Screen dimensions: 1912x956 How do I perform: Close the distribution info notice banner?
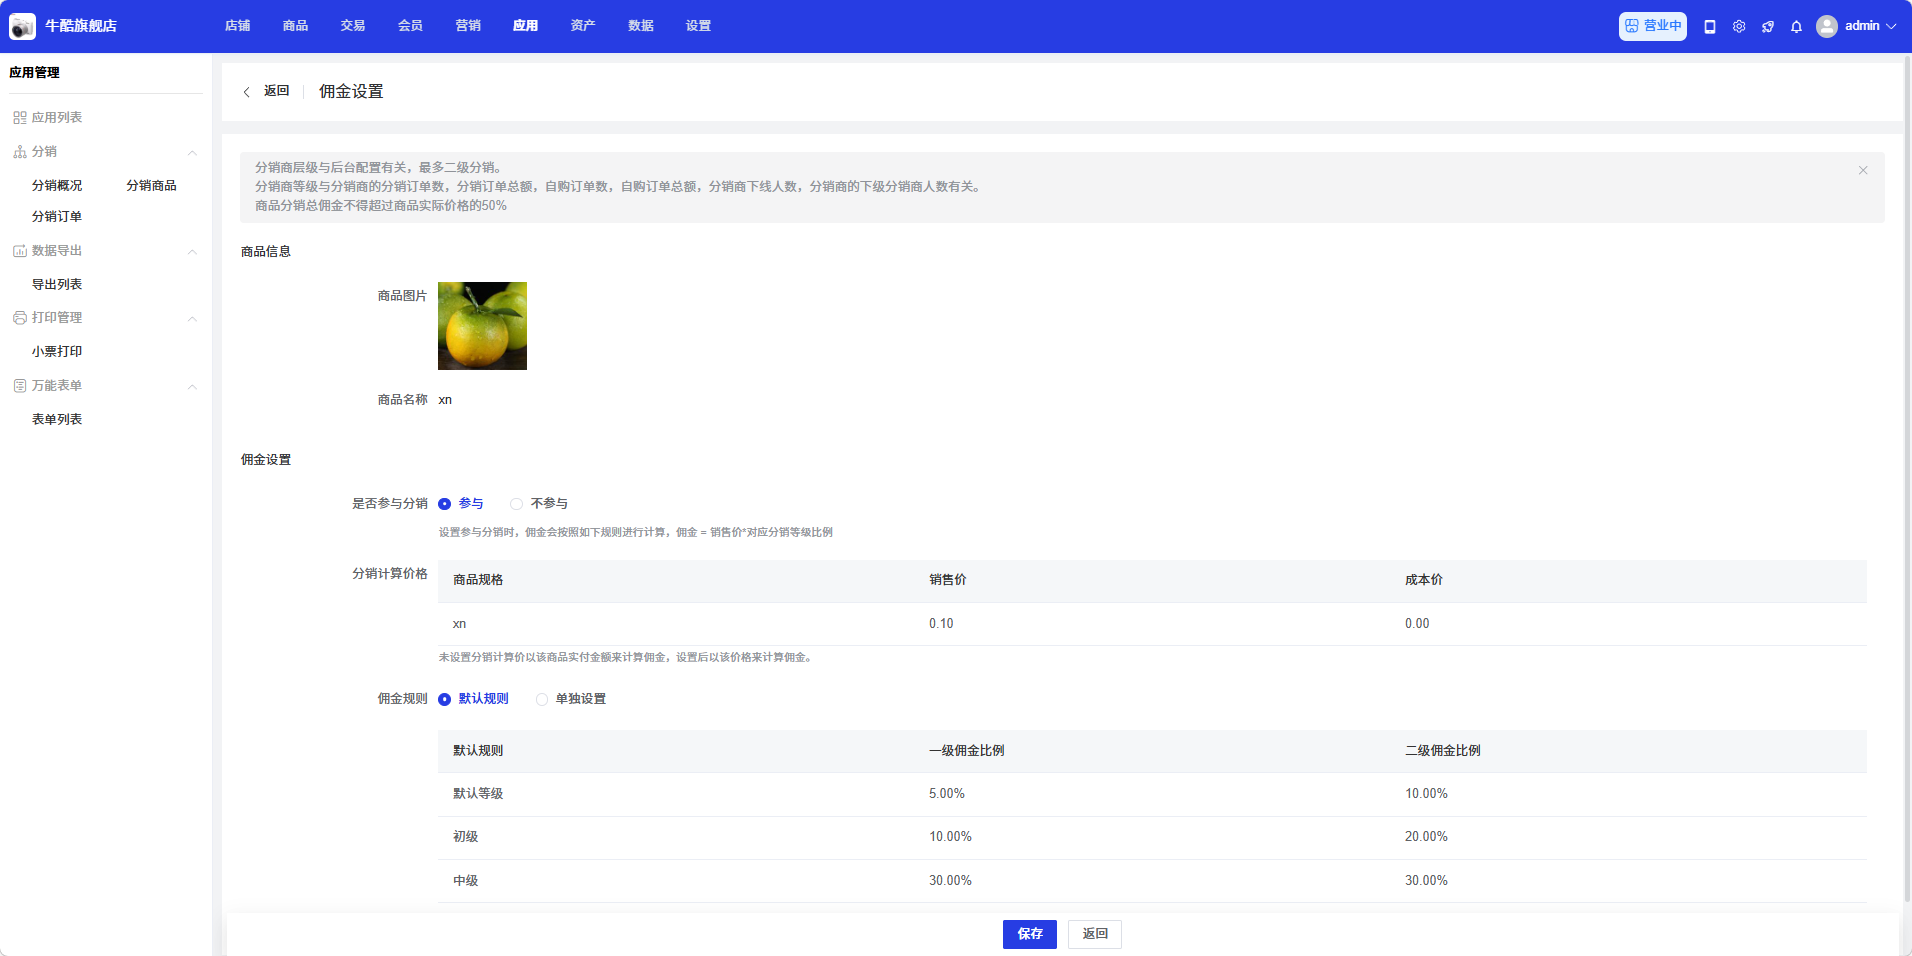tap(1863, 170)
